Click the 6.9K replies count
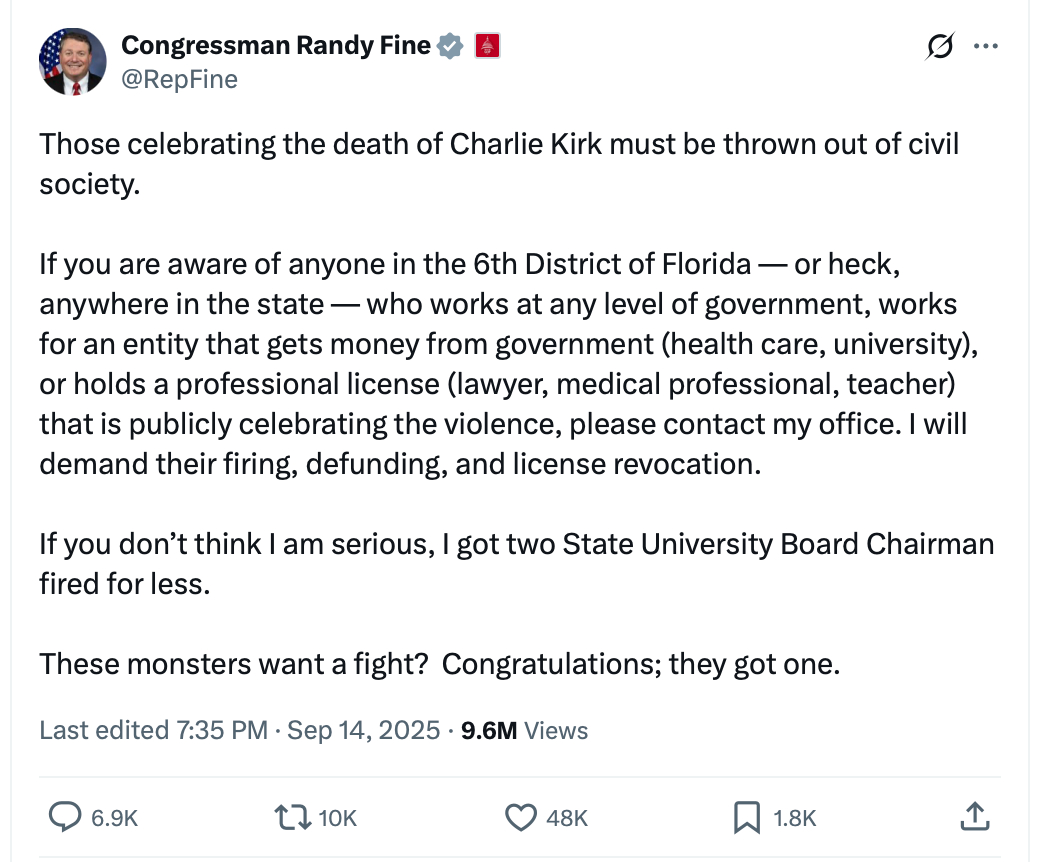1040x862 pixels. click(114, 818)
